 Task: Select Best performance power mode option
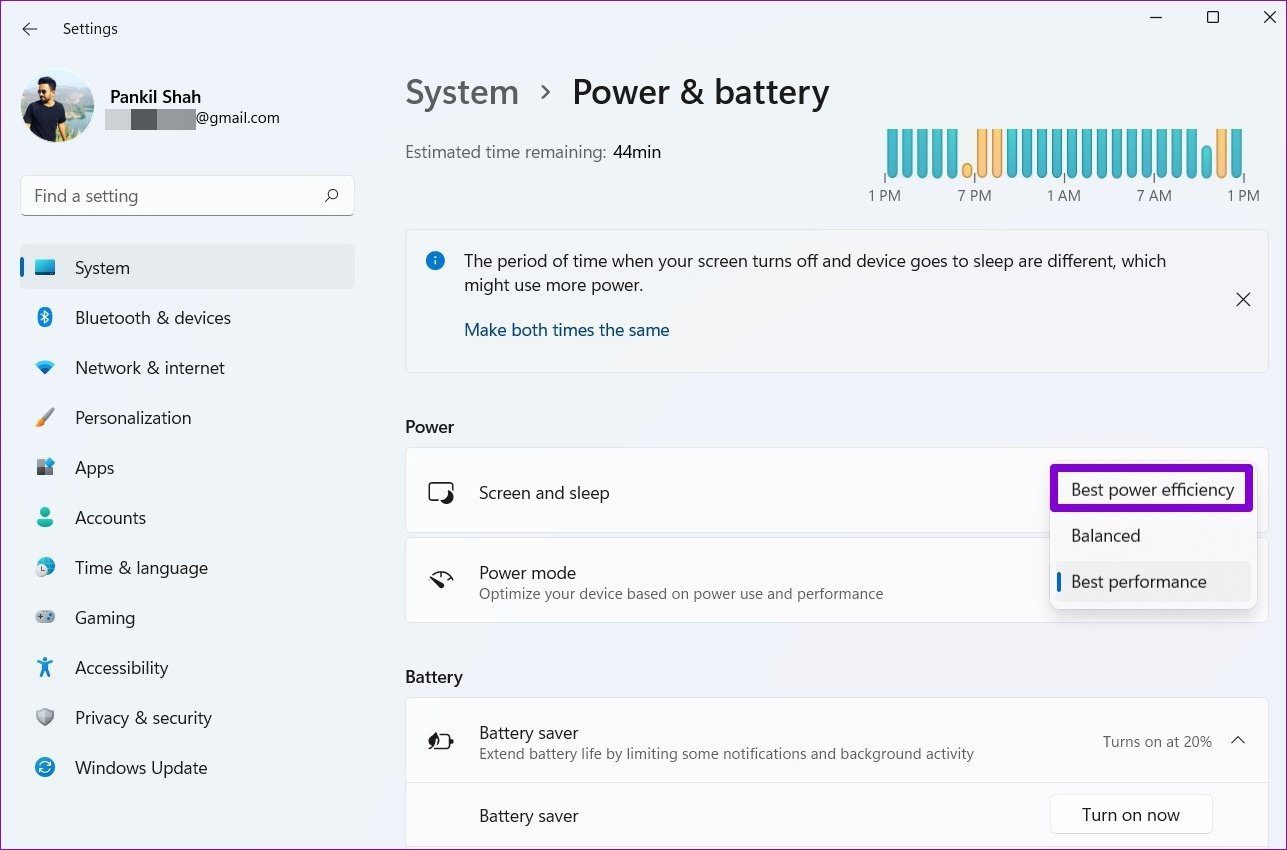tap(1152, 582)
